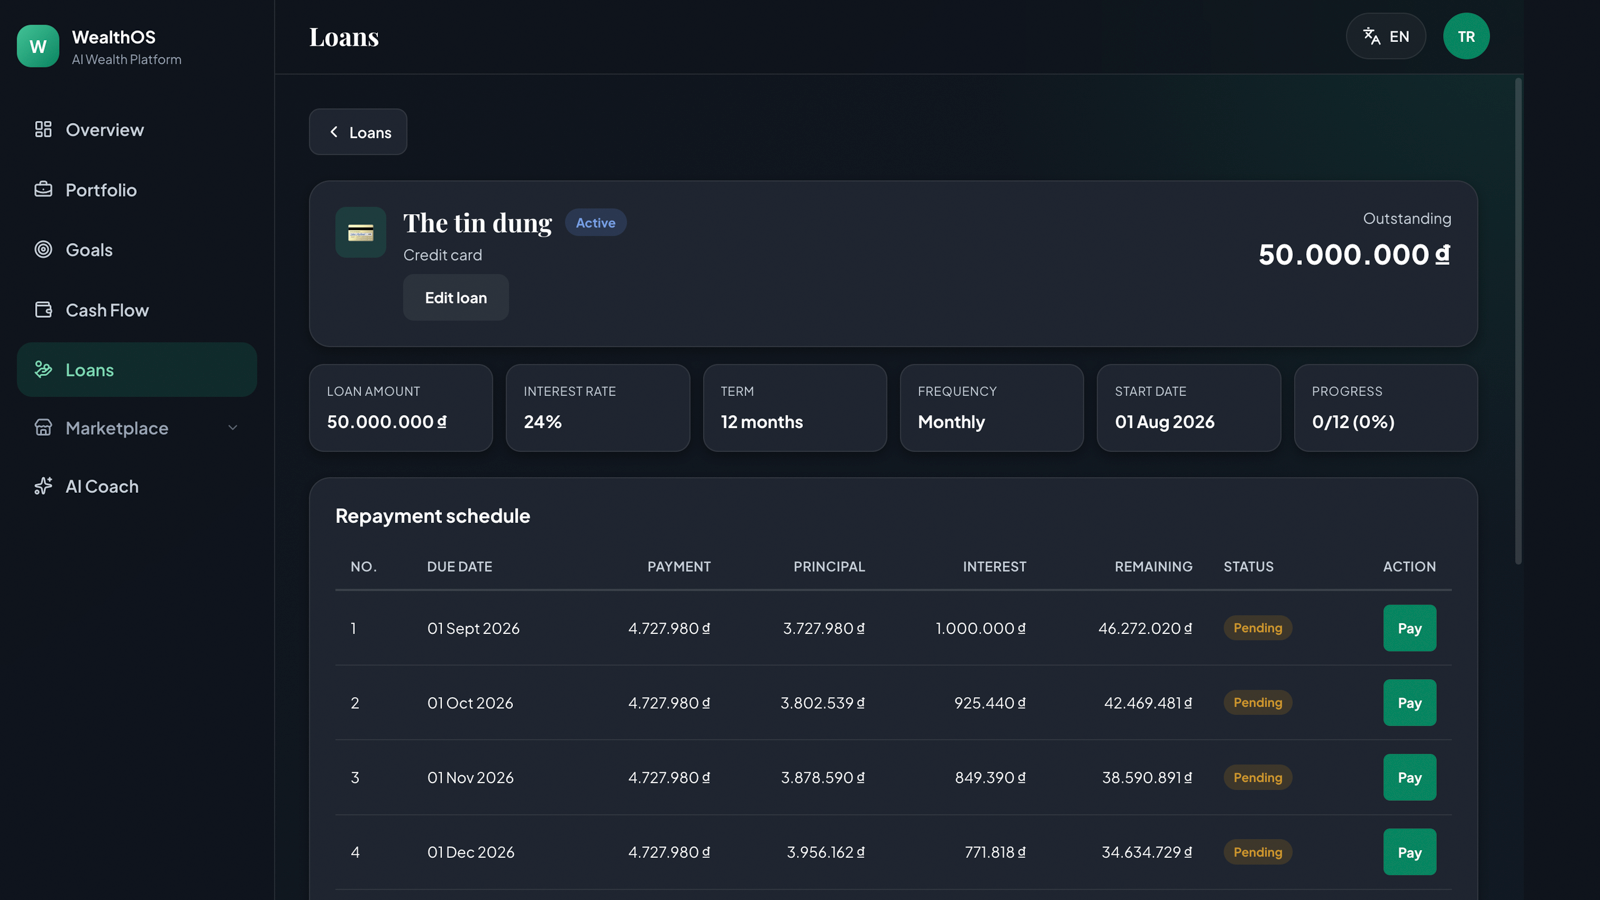Pay installment number 4
1600x900 pixels.
[x=1409, y=852]
